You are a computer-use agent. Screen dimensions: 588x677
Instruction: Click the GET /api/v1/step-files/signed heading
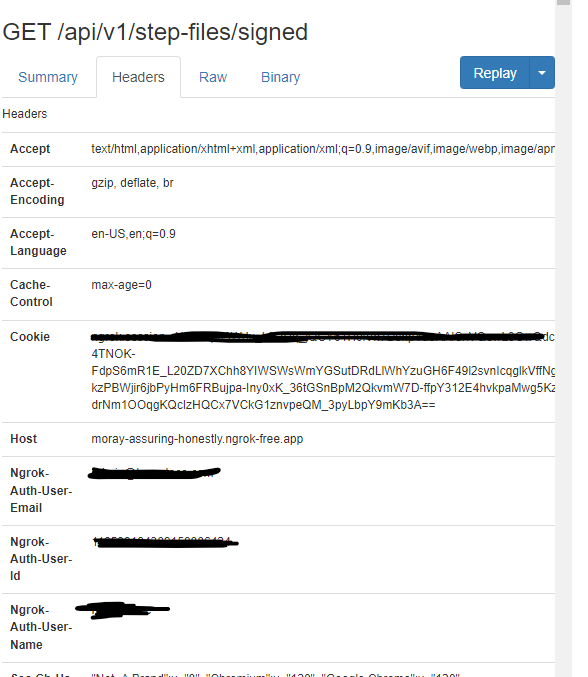click(155, 32)
